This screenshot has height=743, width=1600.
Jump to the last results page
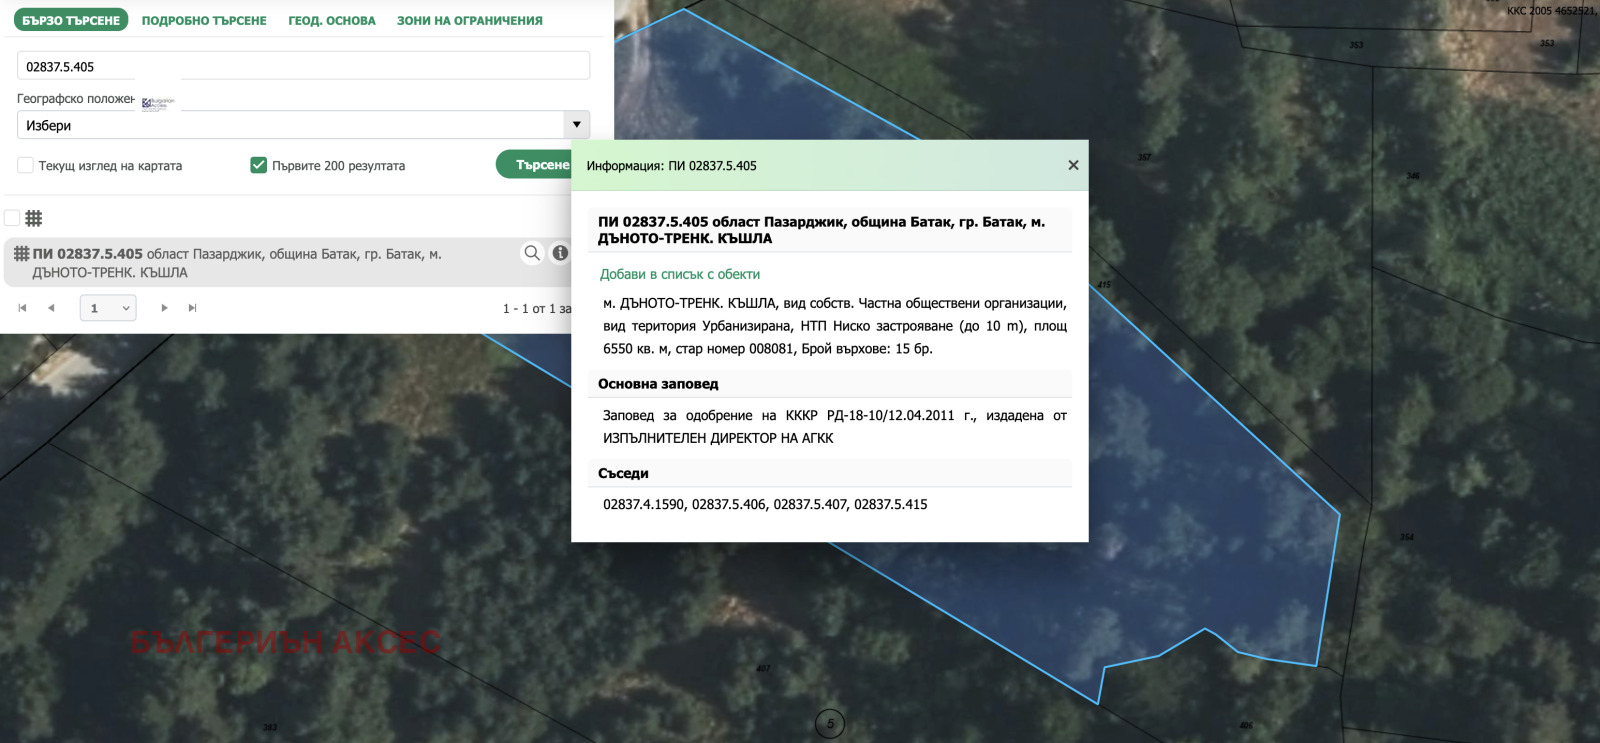tap(192, 308)
